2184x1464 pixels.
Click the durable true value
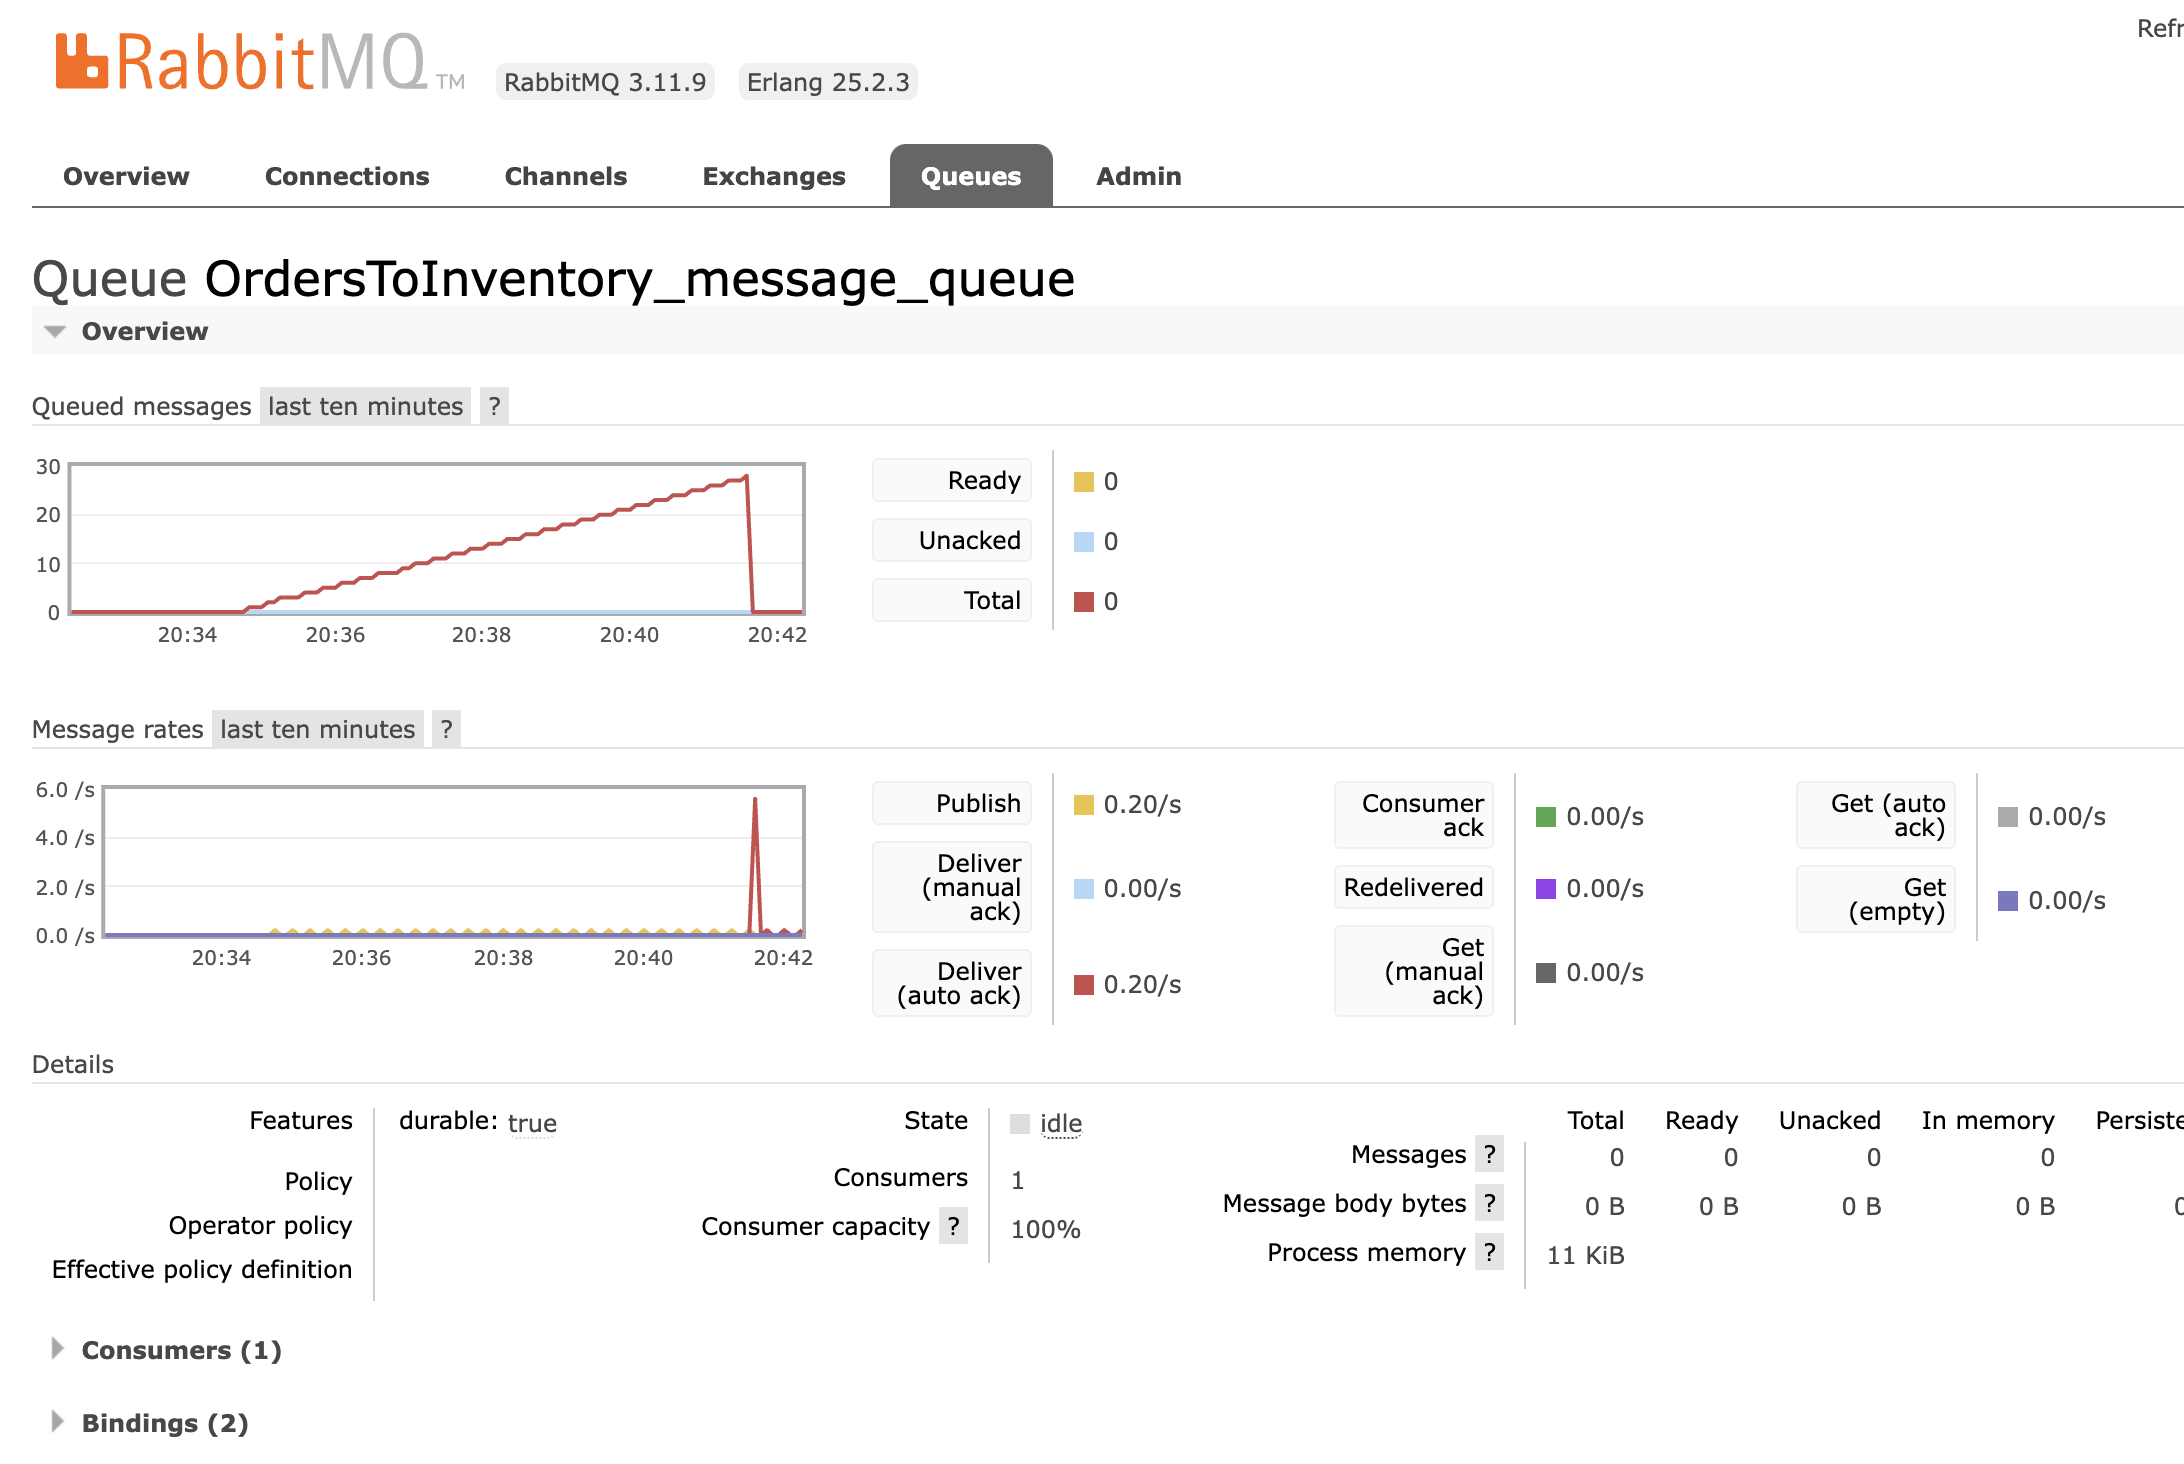point(532,1123)
